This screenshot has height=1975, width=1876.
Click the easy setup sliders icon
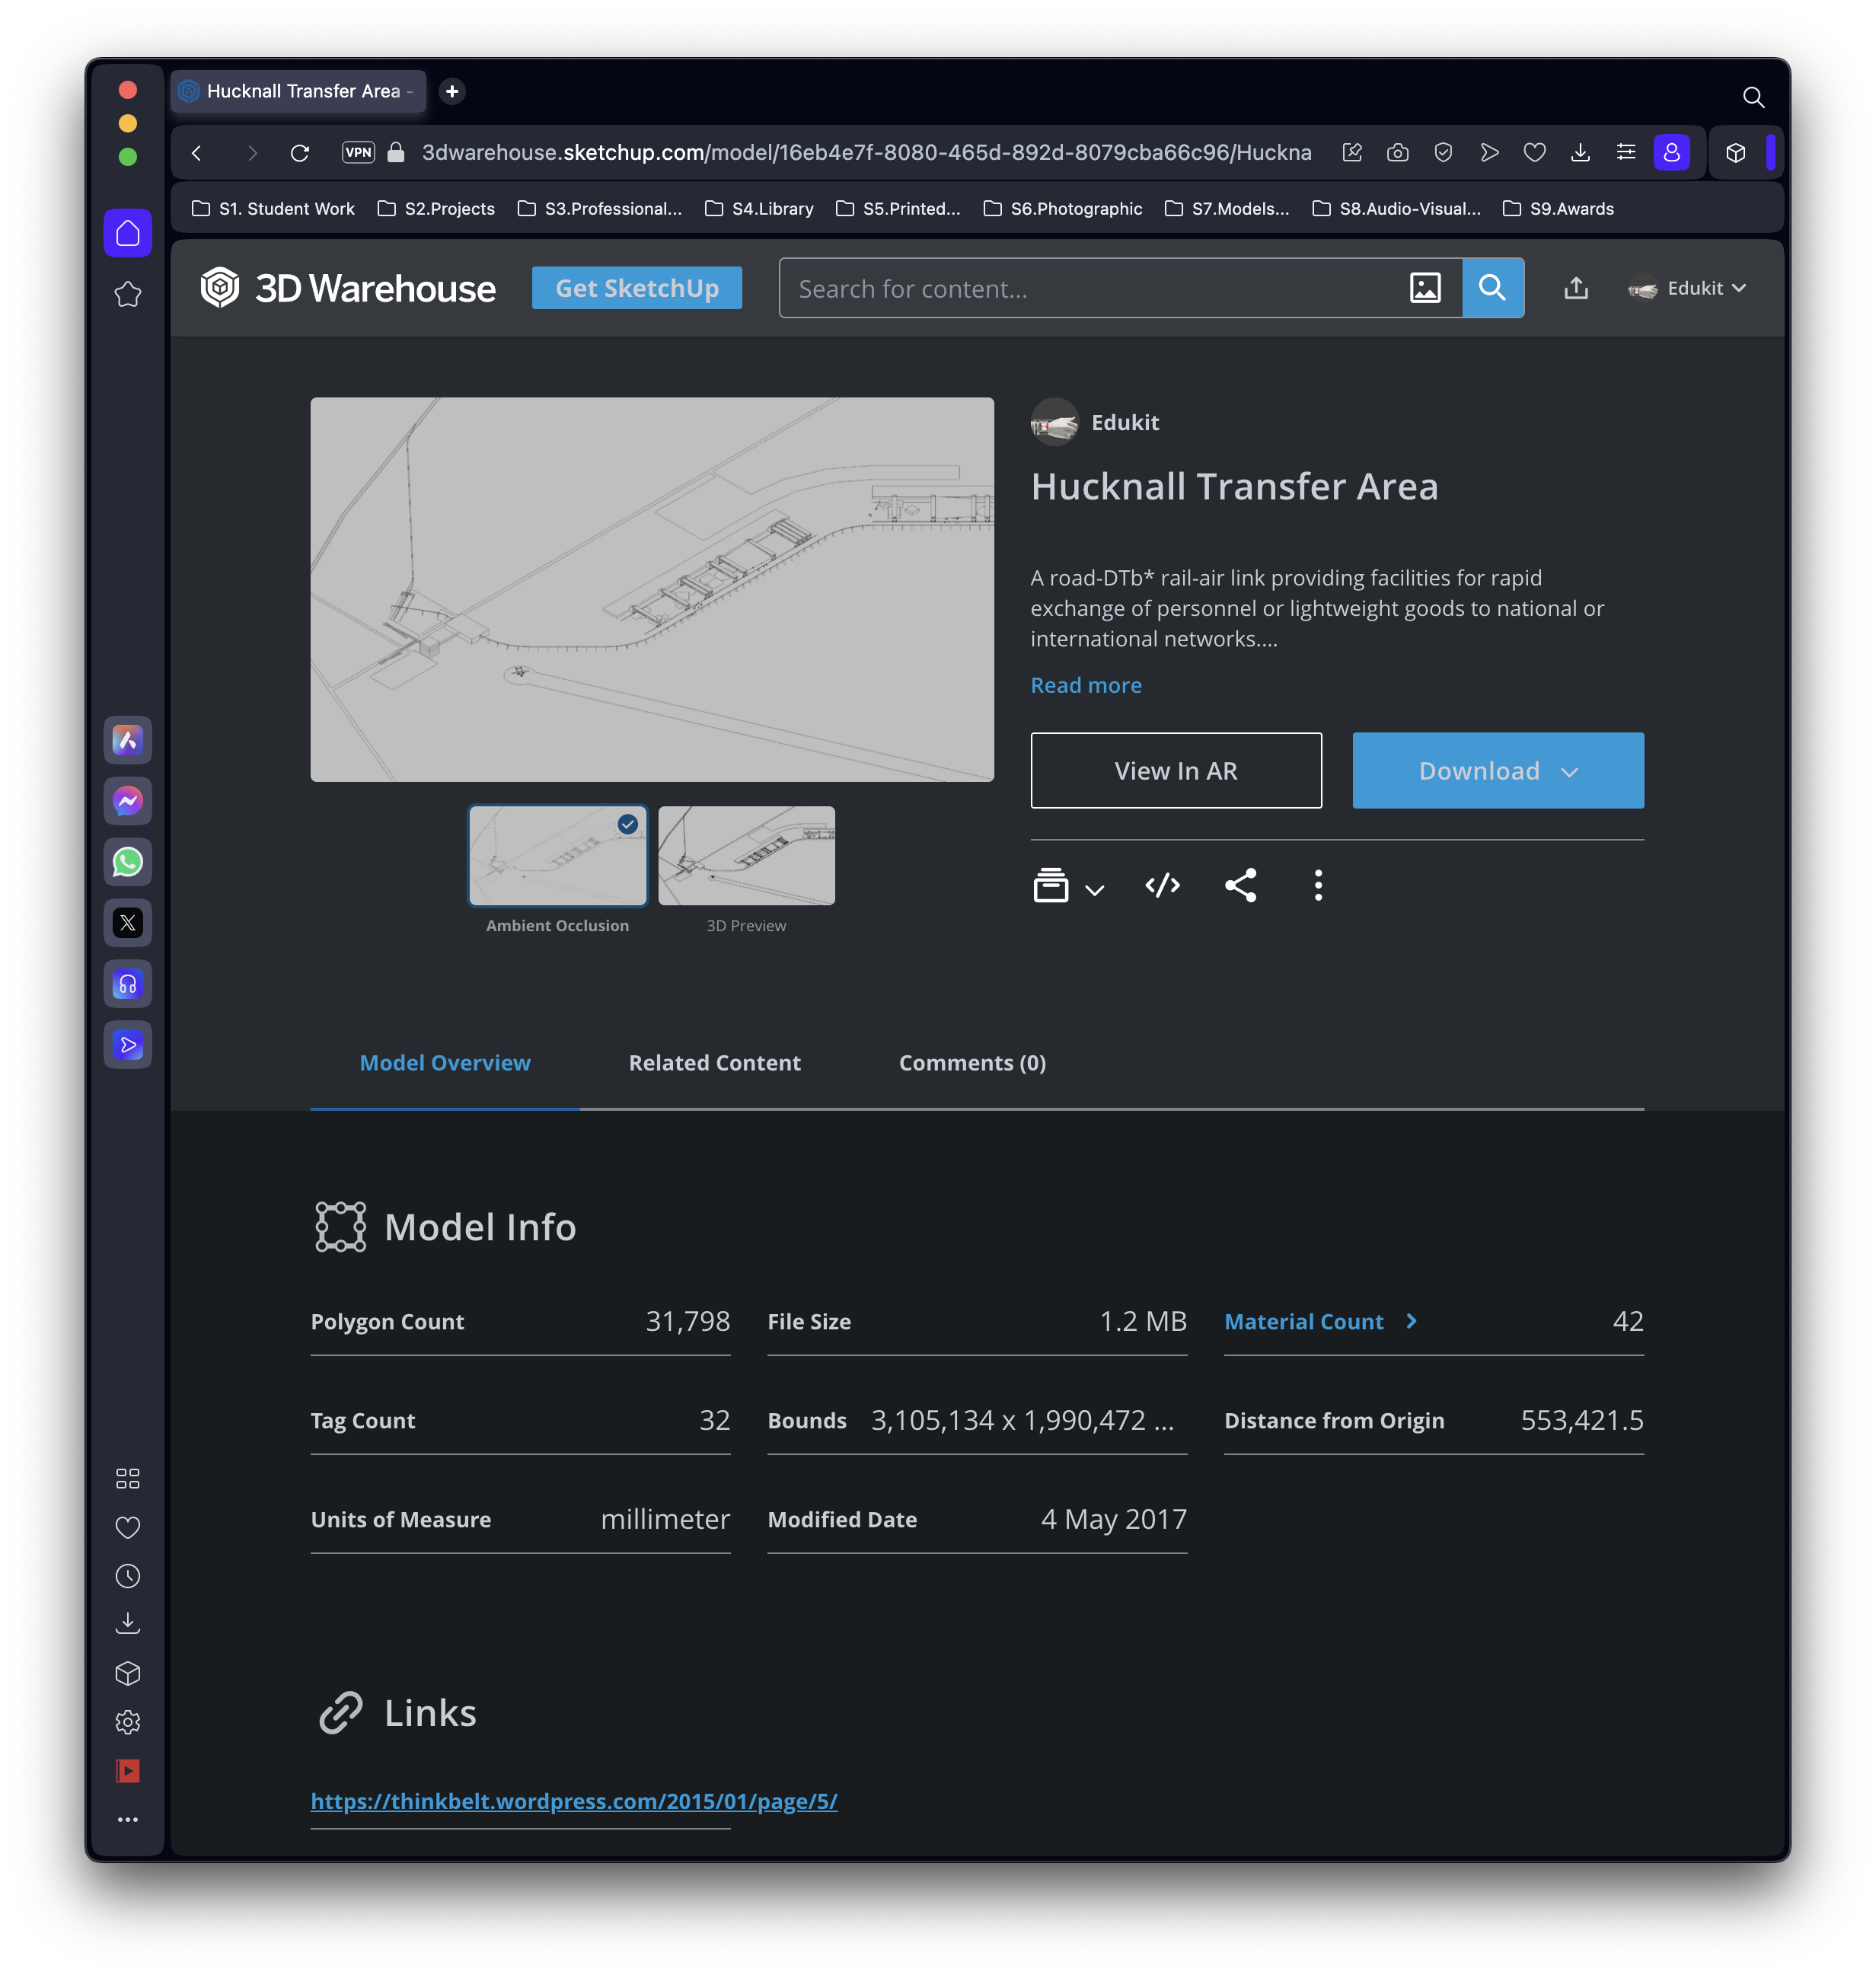point(1626,153)
